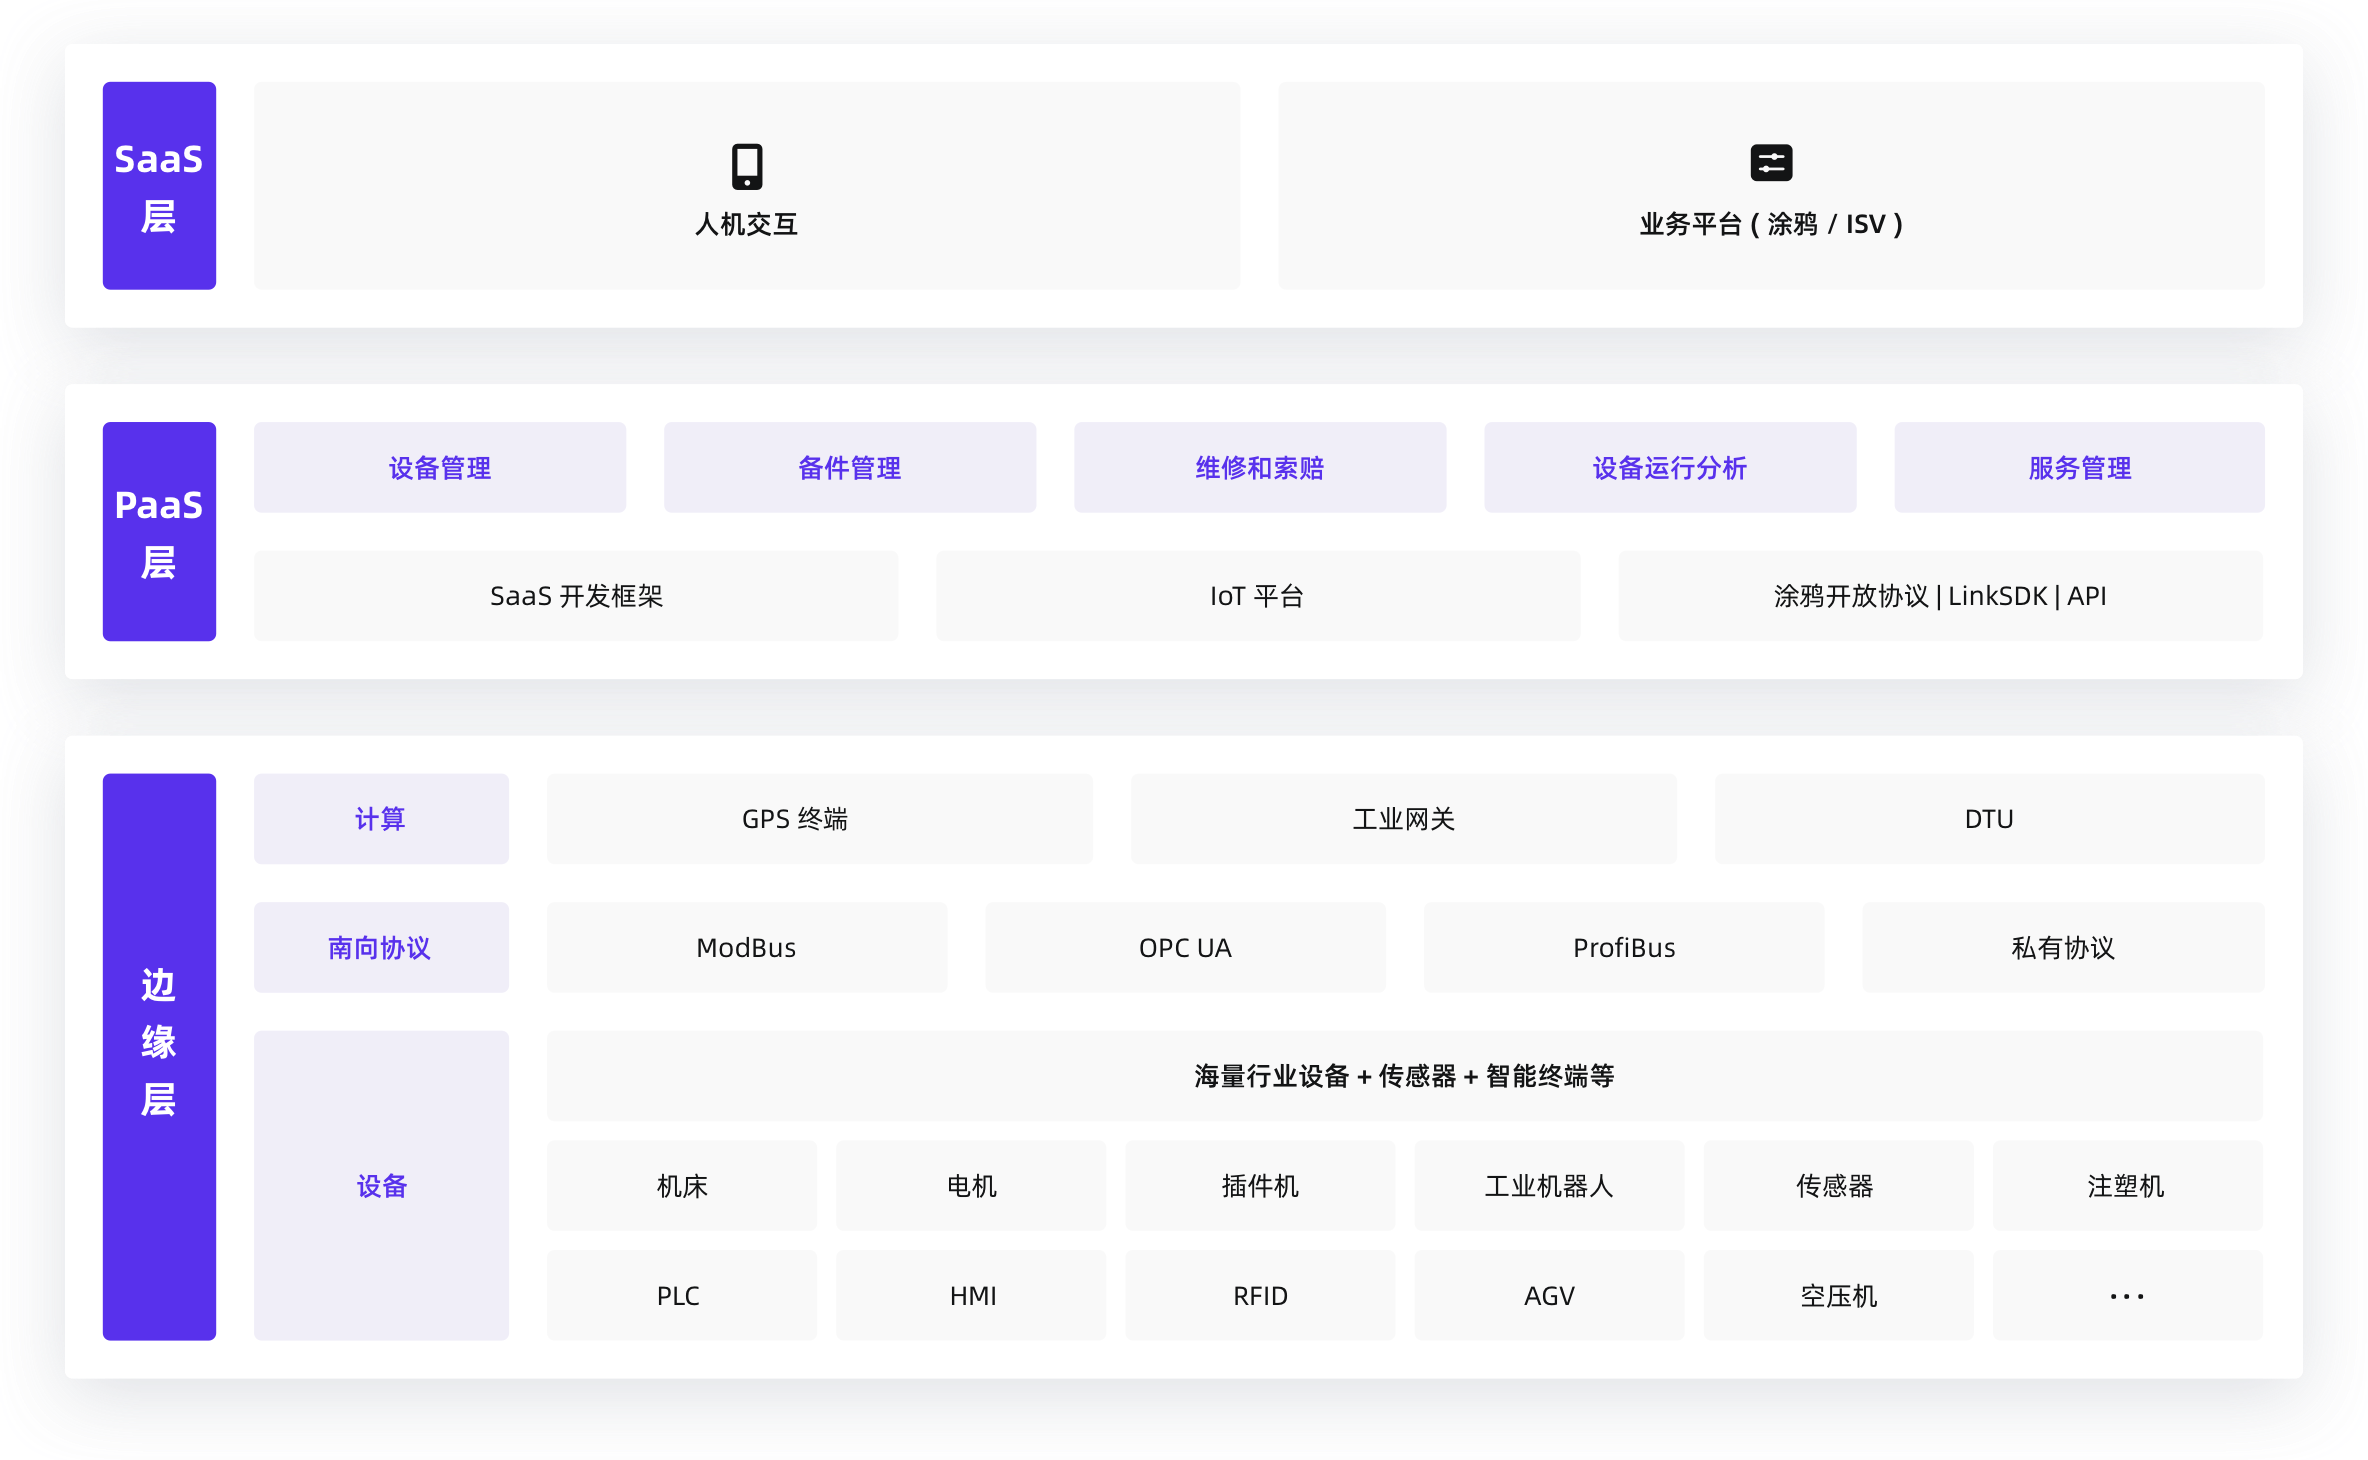Select the PaaS 层 purple label
The width and height of the screenshot is (2368, 1460).
click(159, 531)
